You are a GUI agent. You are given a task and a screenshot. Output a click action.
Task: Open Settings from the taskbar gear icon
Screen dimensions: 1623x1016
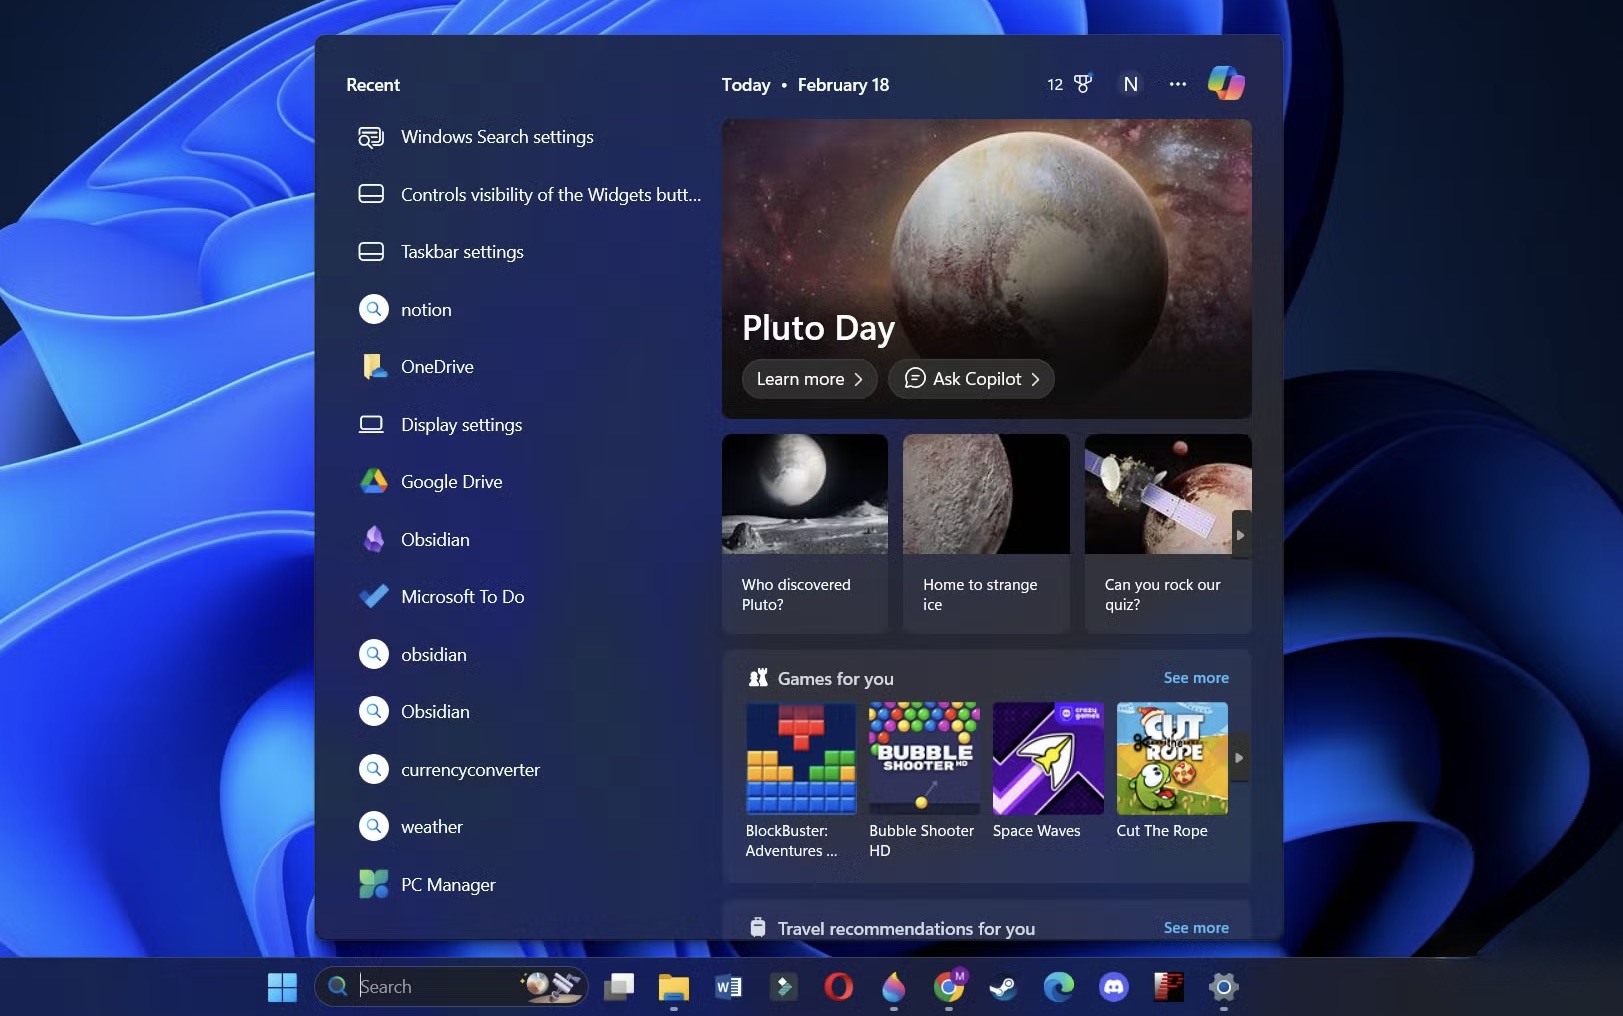click(1221, 987)
